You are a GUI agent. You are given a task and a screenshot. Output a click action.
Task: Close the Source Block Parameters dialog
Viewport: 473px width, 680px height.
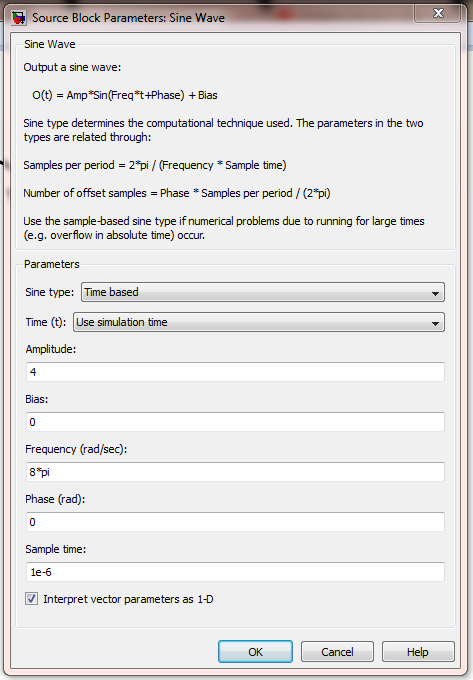point(438,13)
